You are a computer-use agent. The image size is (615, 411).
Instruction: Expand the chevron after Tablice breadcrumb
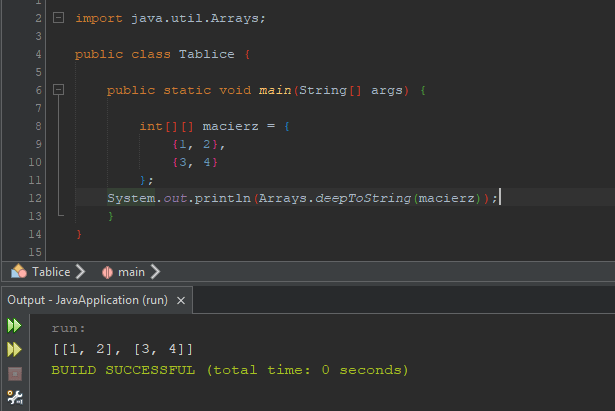click(80, 271)
